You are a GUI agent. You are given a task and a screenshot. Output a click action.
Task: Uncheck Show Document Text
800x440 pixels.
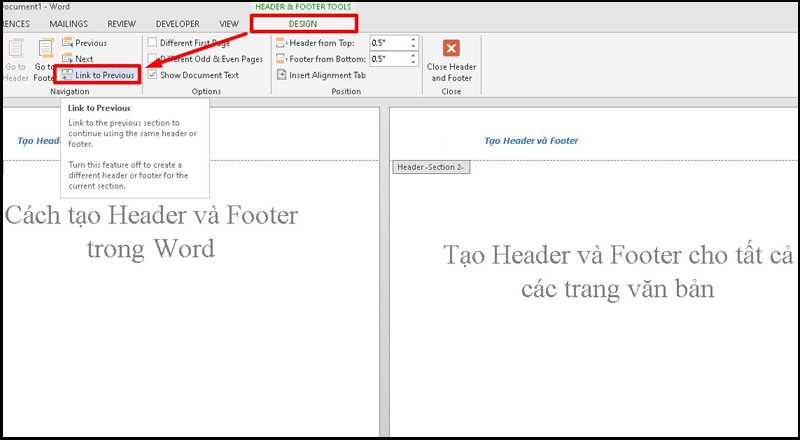[152, 75]
